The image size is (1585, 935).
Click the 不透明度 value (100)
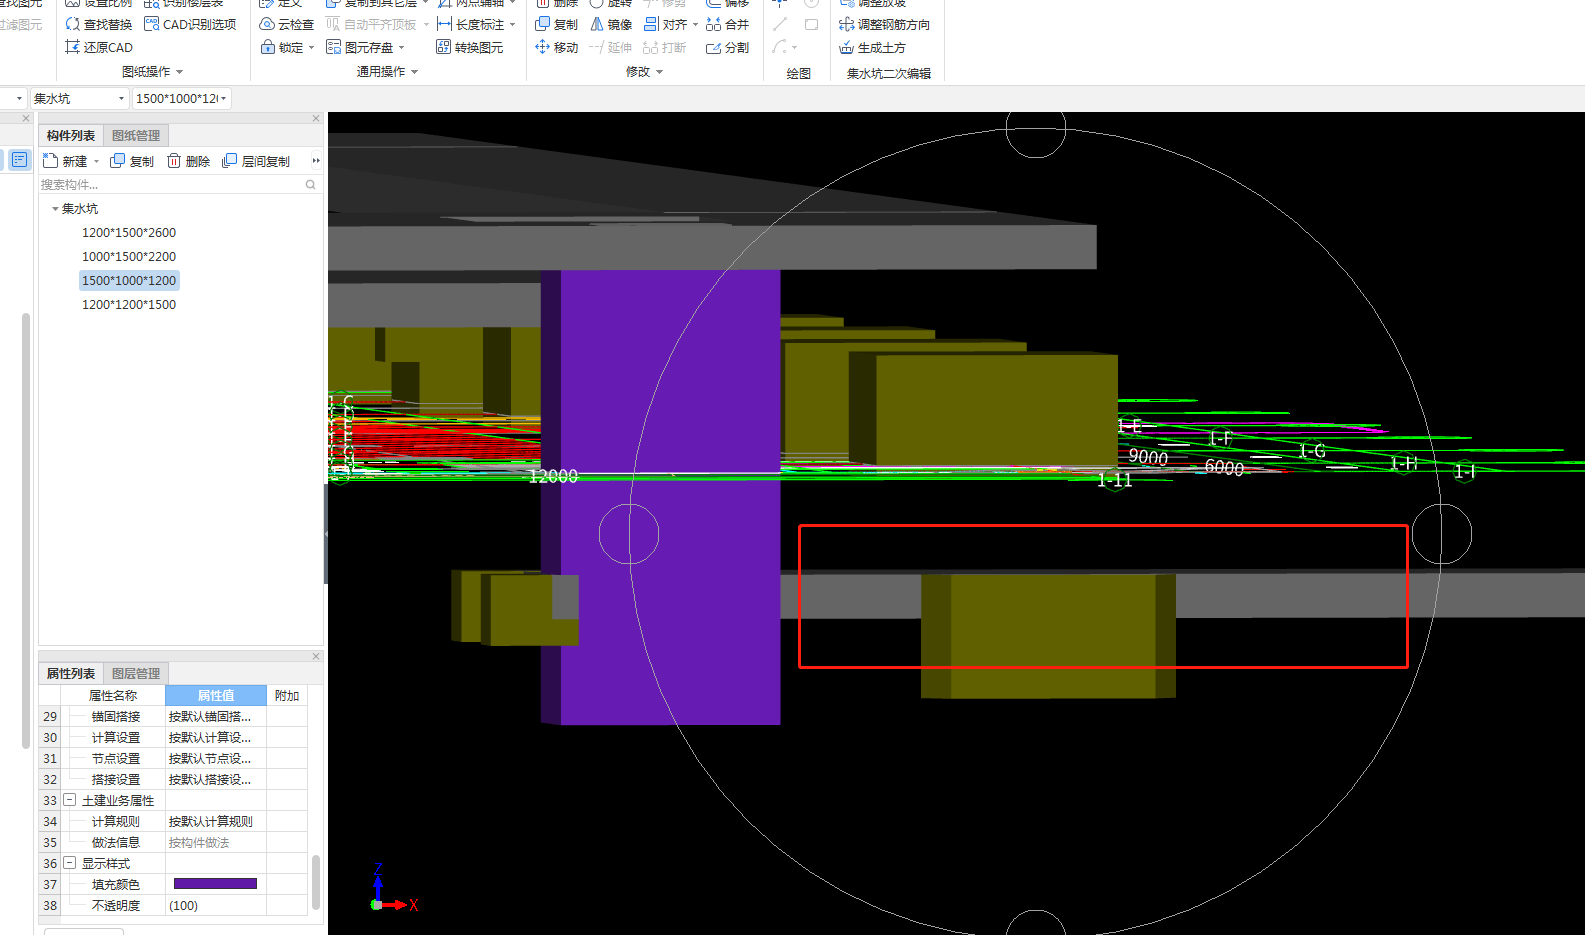(x=216, y=905)
